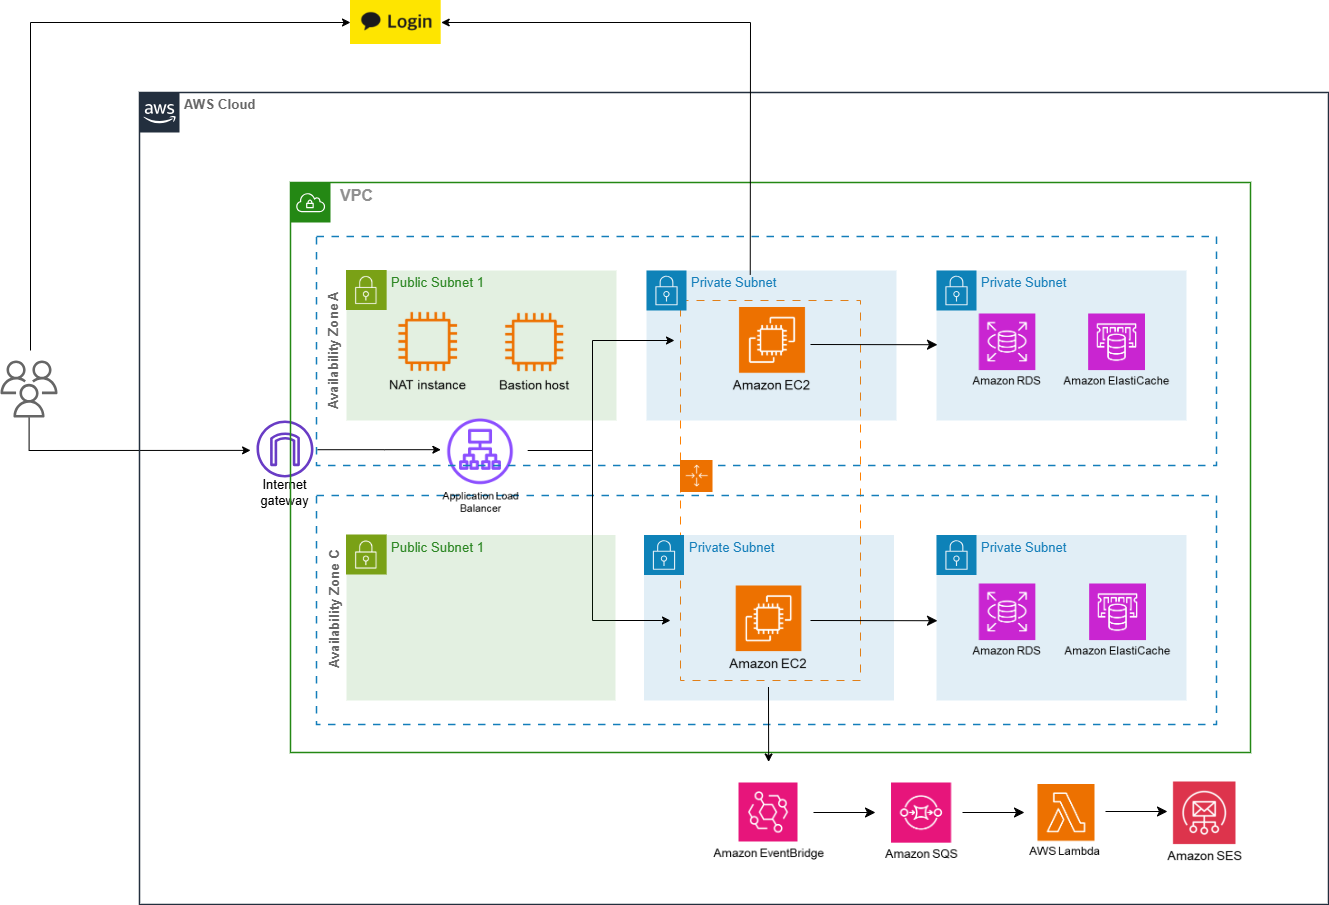
Task: Click the "Amazon ElastiCache" label in Availability Zone A
Action: [x=1116, y=381]
